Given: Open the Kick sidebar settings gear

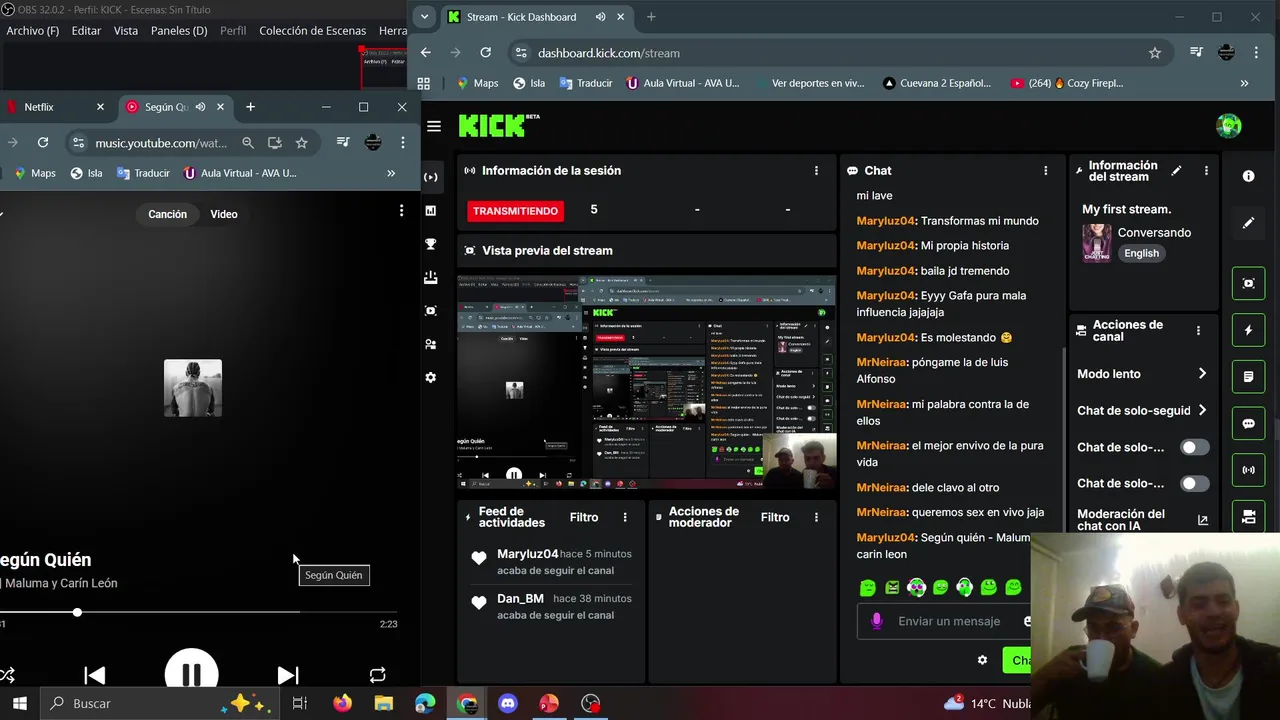Looking at the screenshot, I should [431, 377].
